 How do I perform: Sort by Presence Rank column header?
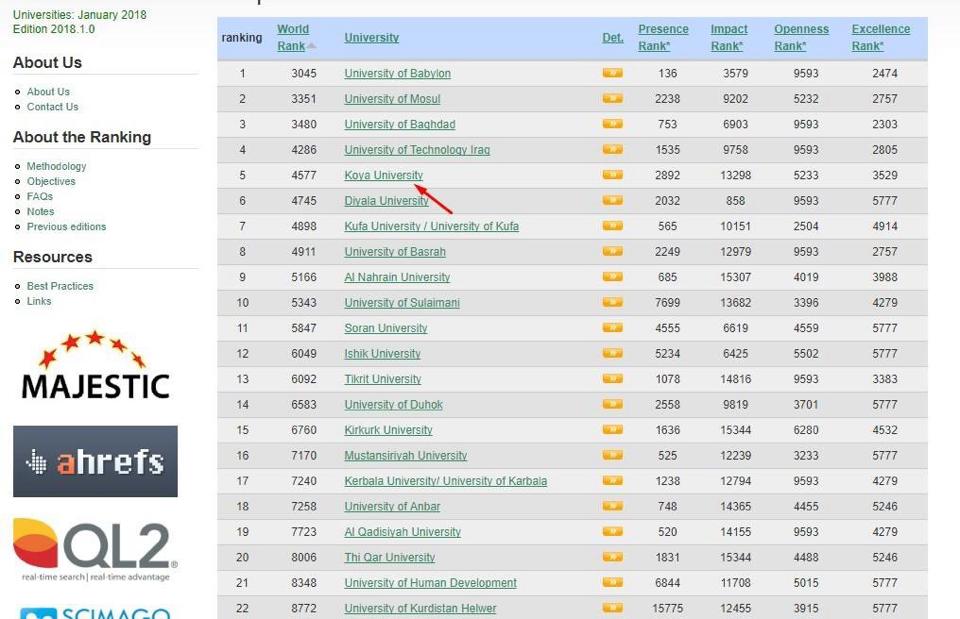(663, 37)
